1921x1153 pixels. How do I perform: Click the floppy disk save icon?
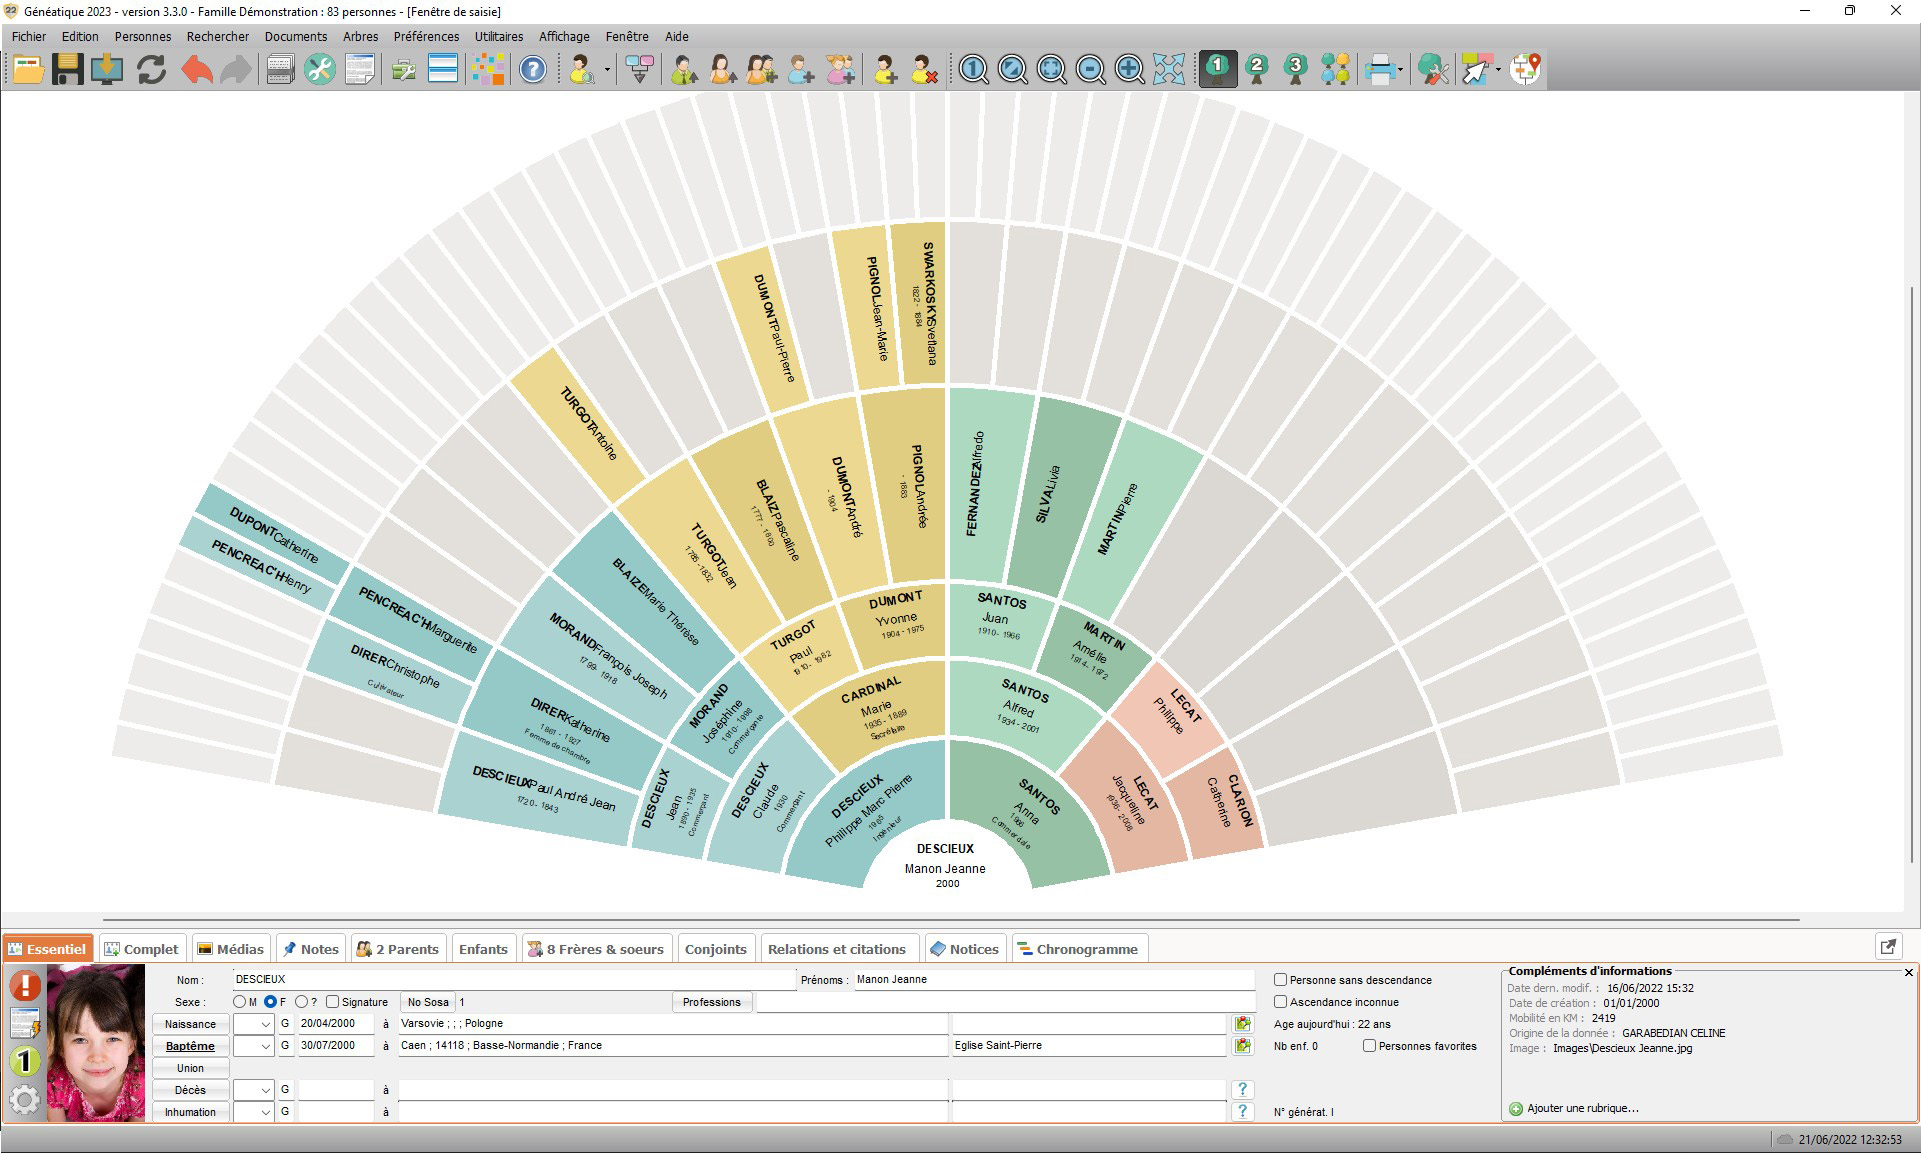pos(67,69)
